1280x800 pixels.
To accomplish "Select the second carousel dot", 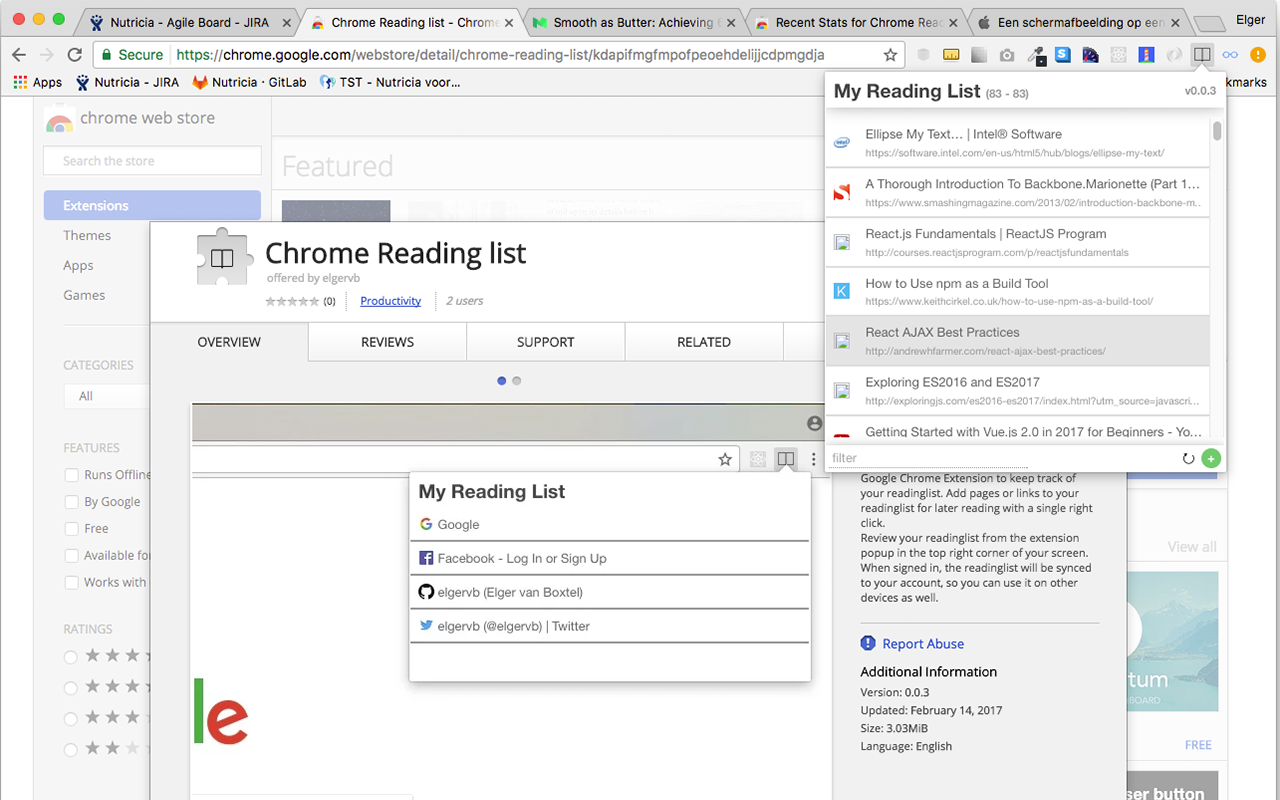I will pos(516,381).
